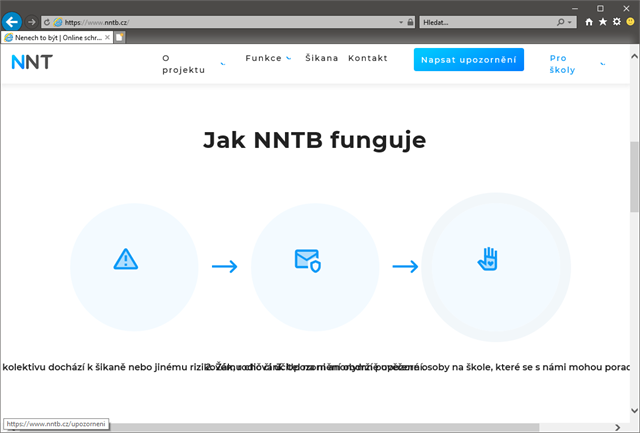Click the nntb.cz address bar field
This screenshot has width=640, height=433.
229,22
